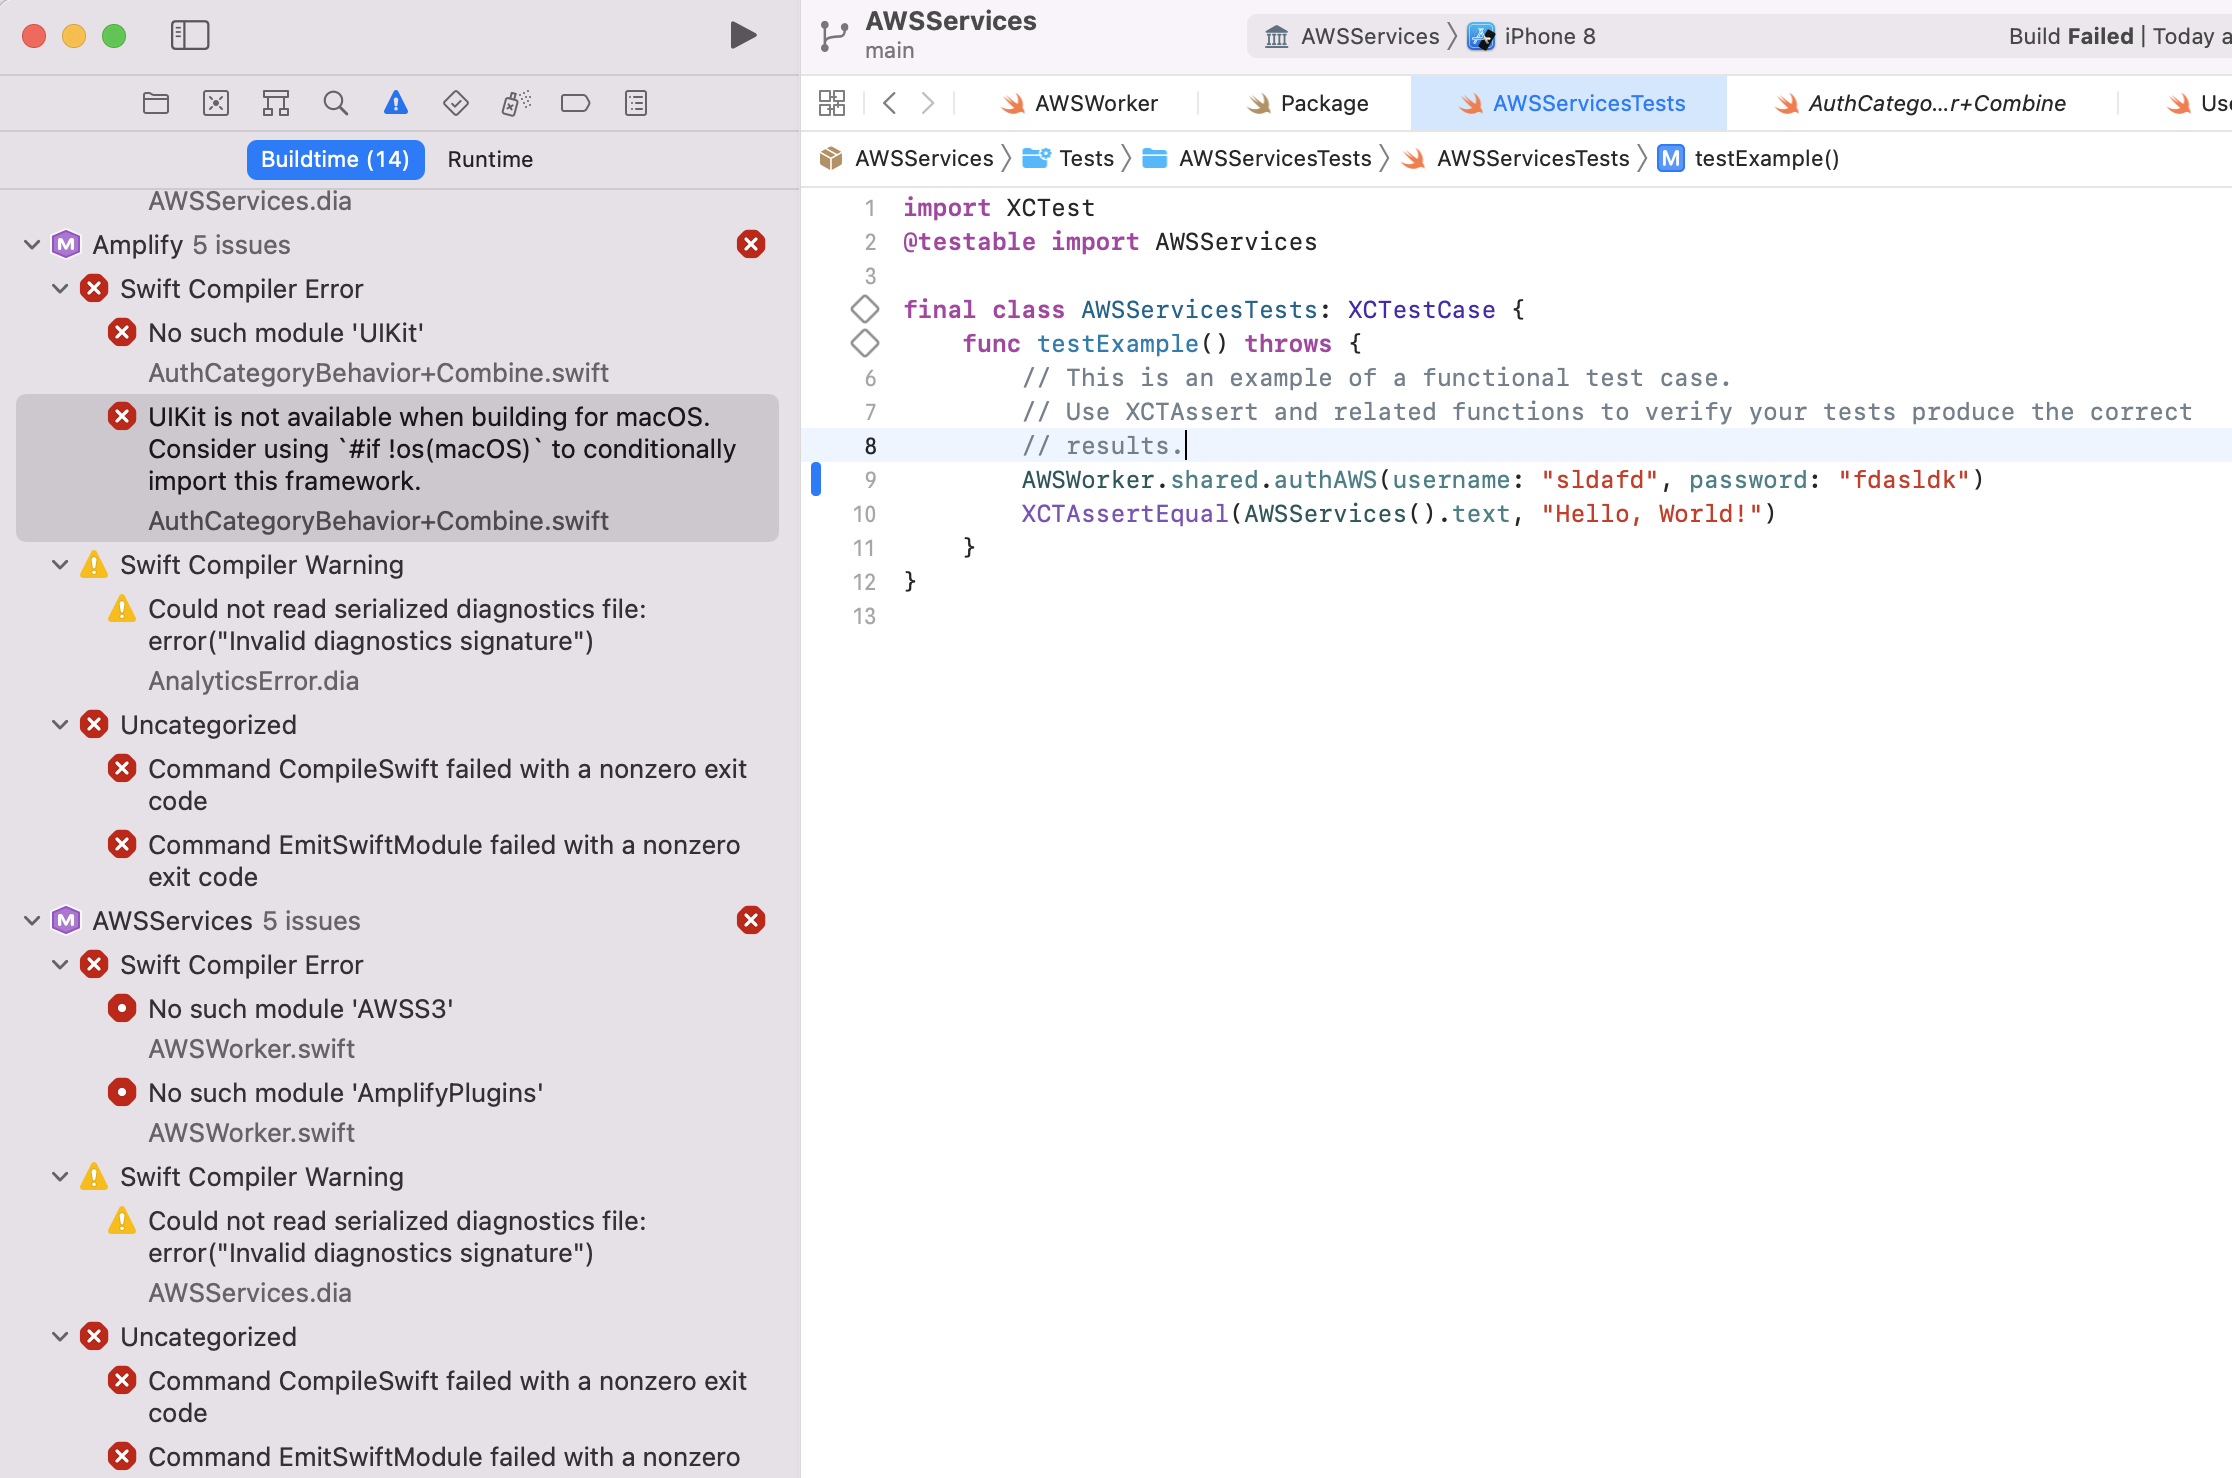Open the Source Control navigator
This screenshot has height=1478, width=2232.
tap(216, 103)
